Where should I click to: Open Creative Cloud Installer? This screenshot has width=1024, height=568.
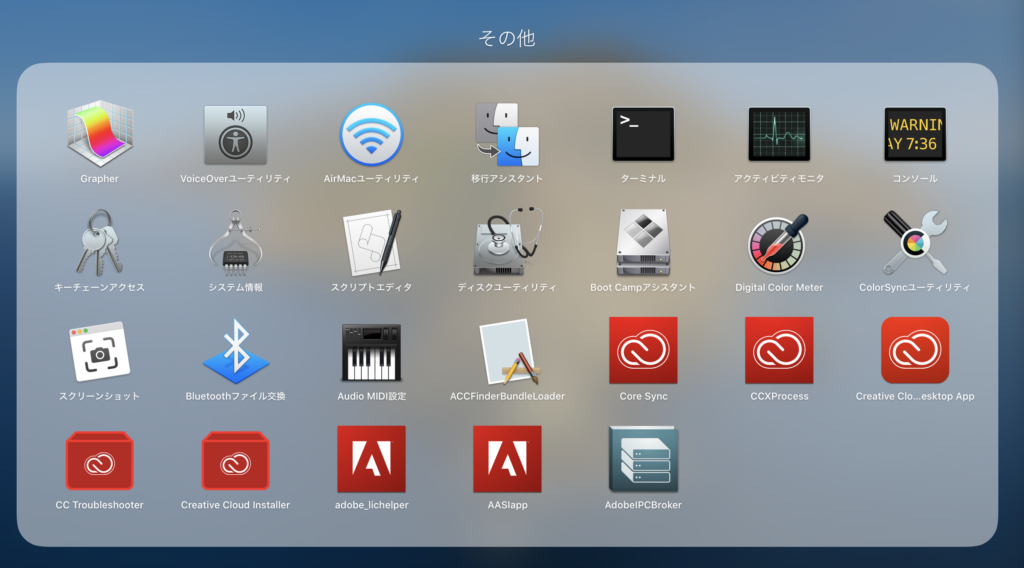[x=235, y=460]
